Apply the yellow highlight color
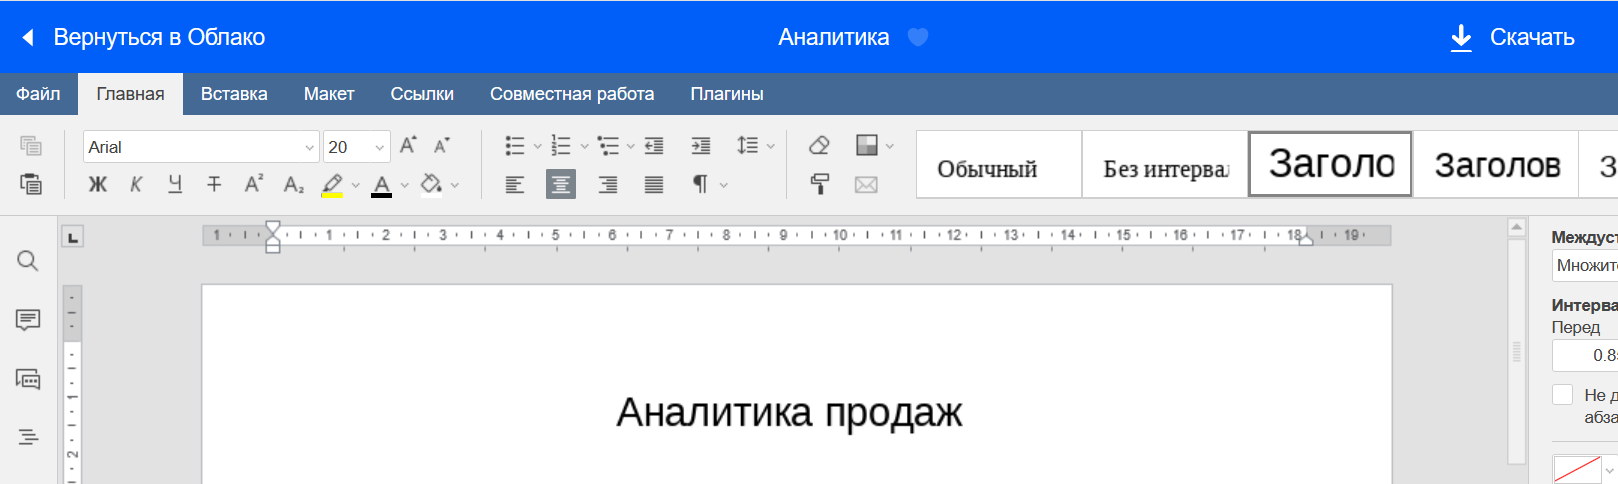This screenshot has width=1618, height=484. (332, 185)
